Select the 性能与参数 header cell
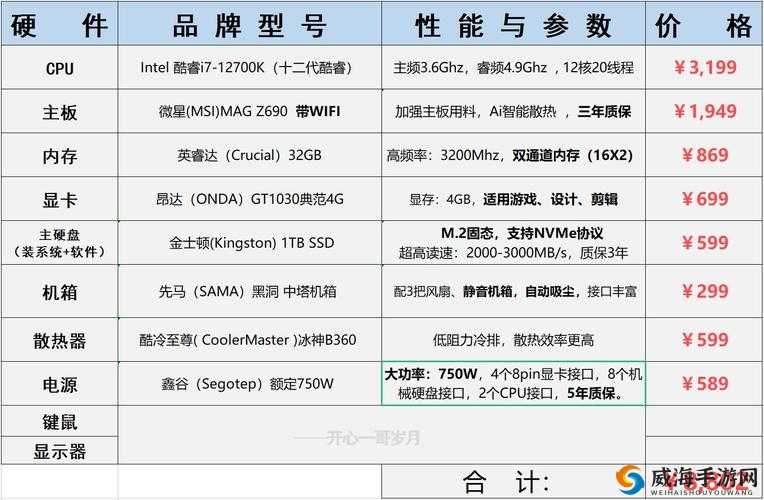 (514, 24)
